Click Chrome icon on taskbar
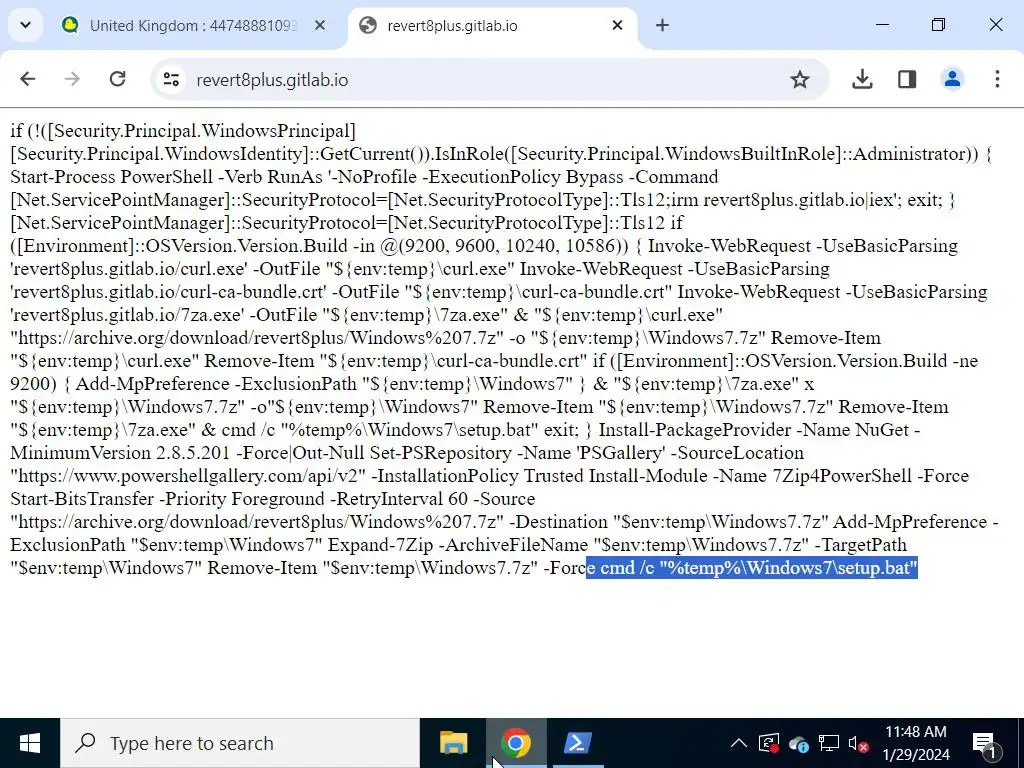The image size is (1024, 768). tap(516, 743)
